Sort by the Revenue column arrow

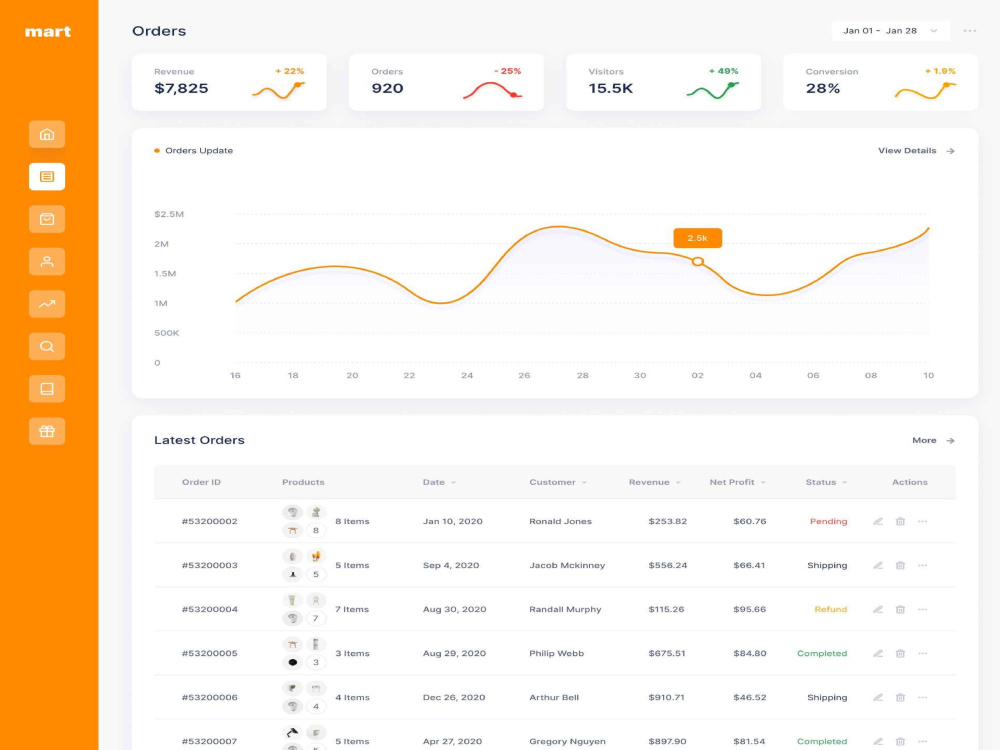(678, 483)
